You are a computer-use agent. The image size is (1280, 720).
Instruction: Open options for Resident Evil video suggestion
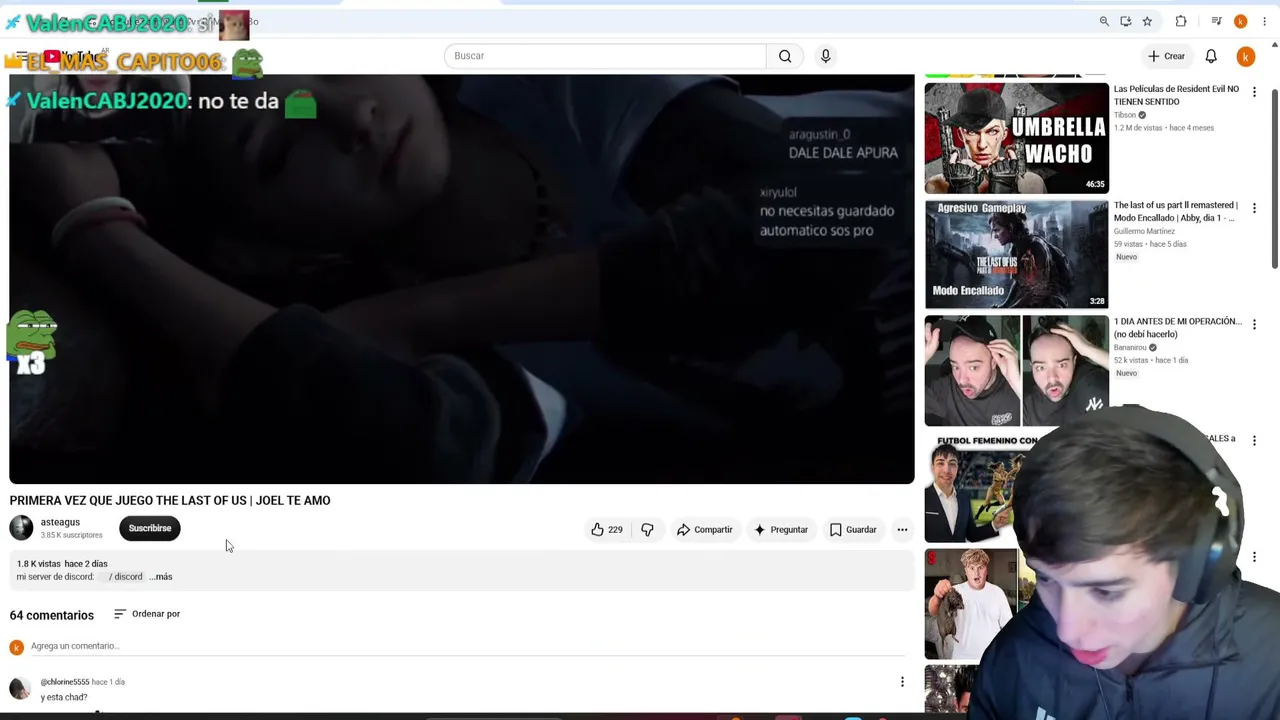[1254, 92]
